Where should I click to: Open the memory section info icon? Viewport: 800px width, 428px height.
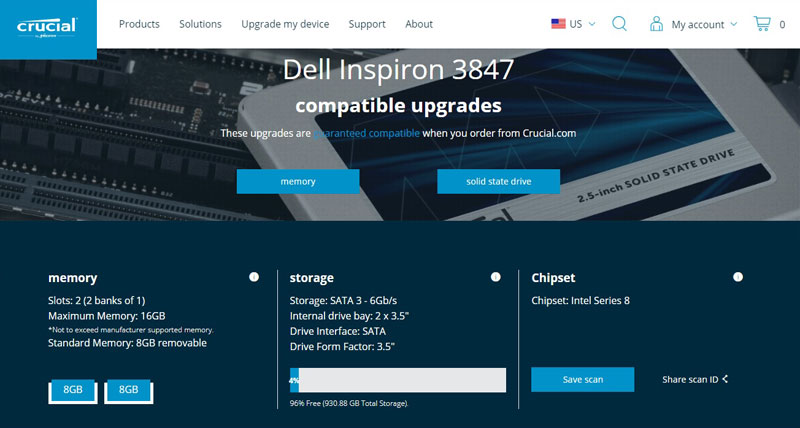(x=254, y=277)
